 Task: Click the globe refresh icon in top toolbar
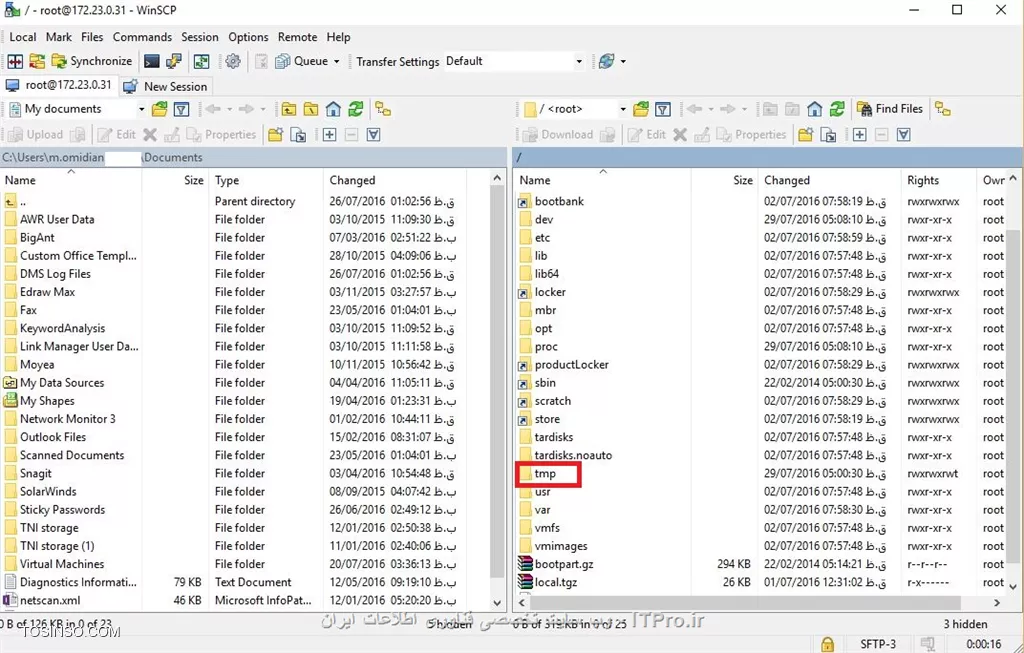coord(607,61)
